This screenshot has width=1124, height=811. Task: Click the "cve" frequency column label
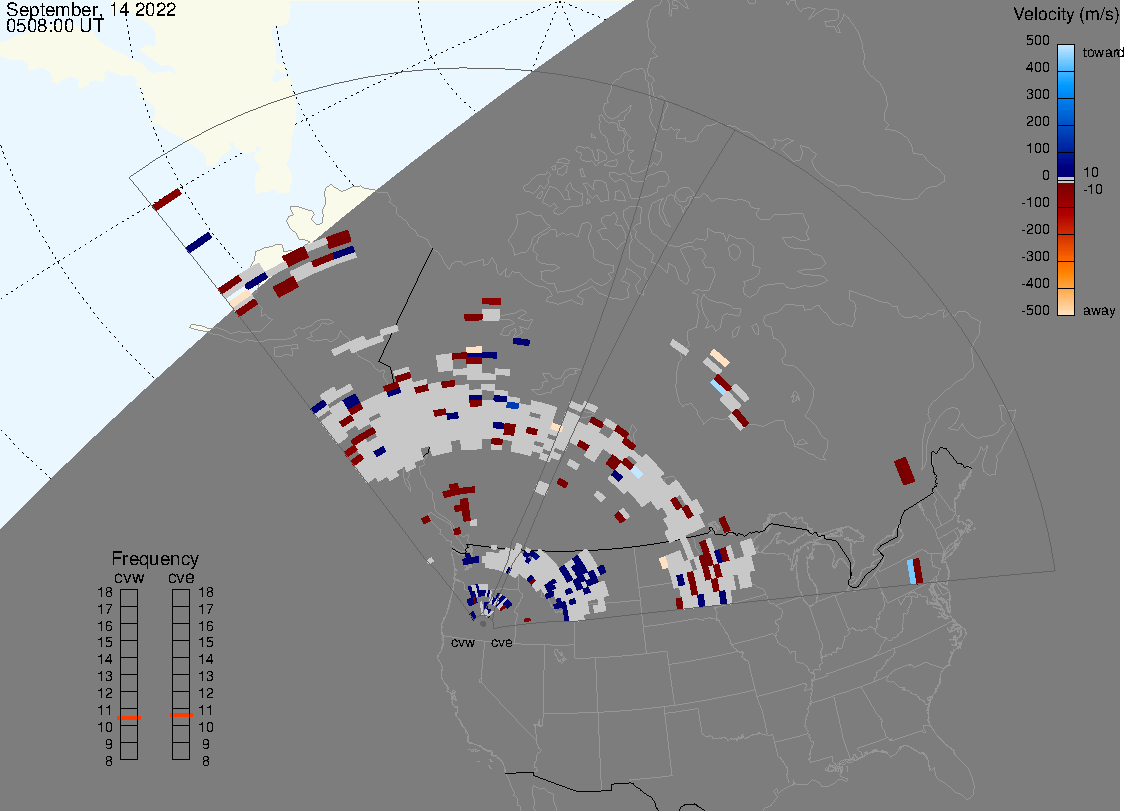coord(181,577)
